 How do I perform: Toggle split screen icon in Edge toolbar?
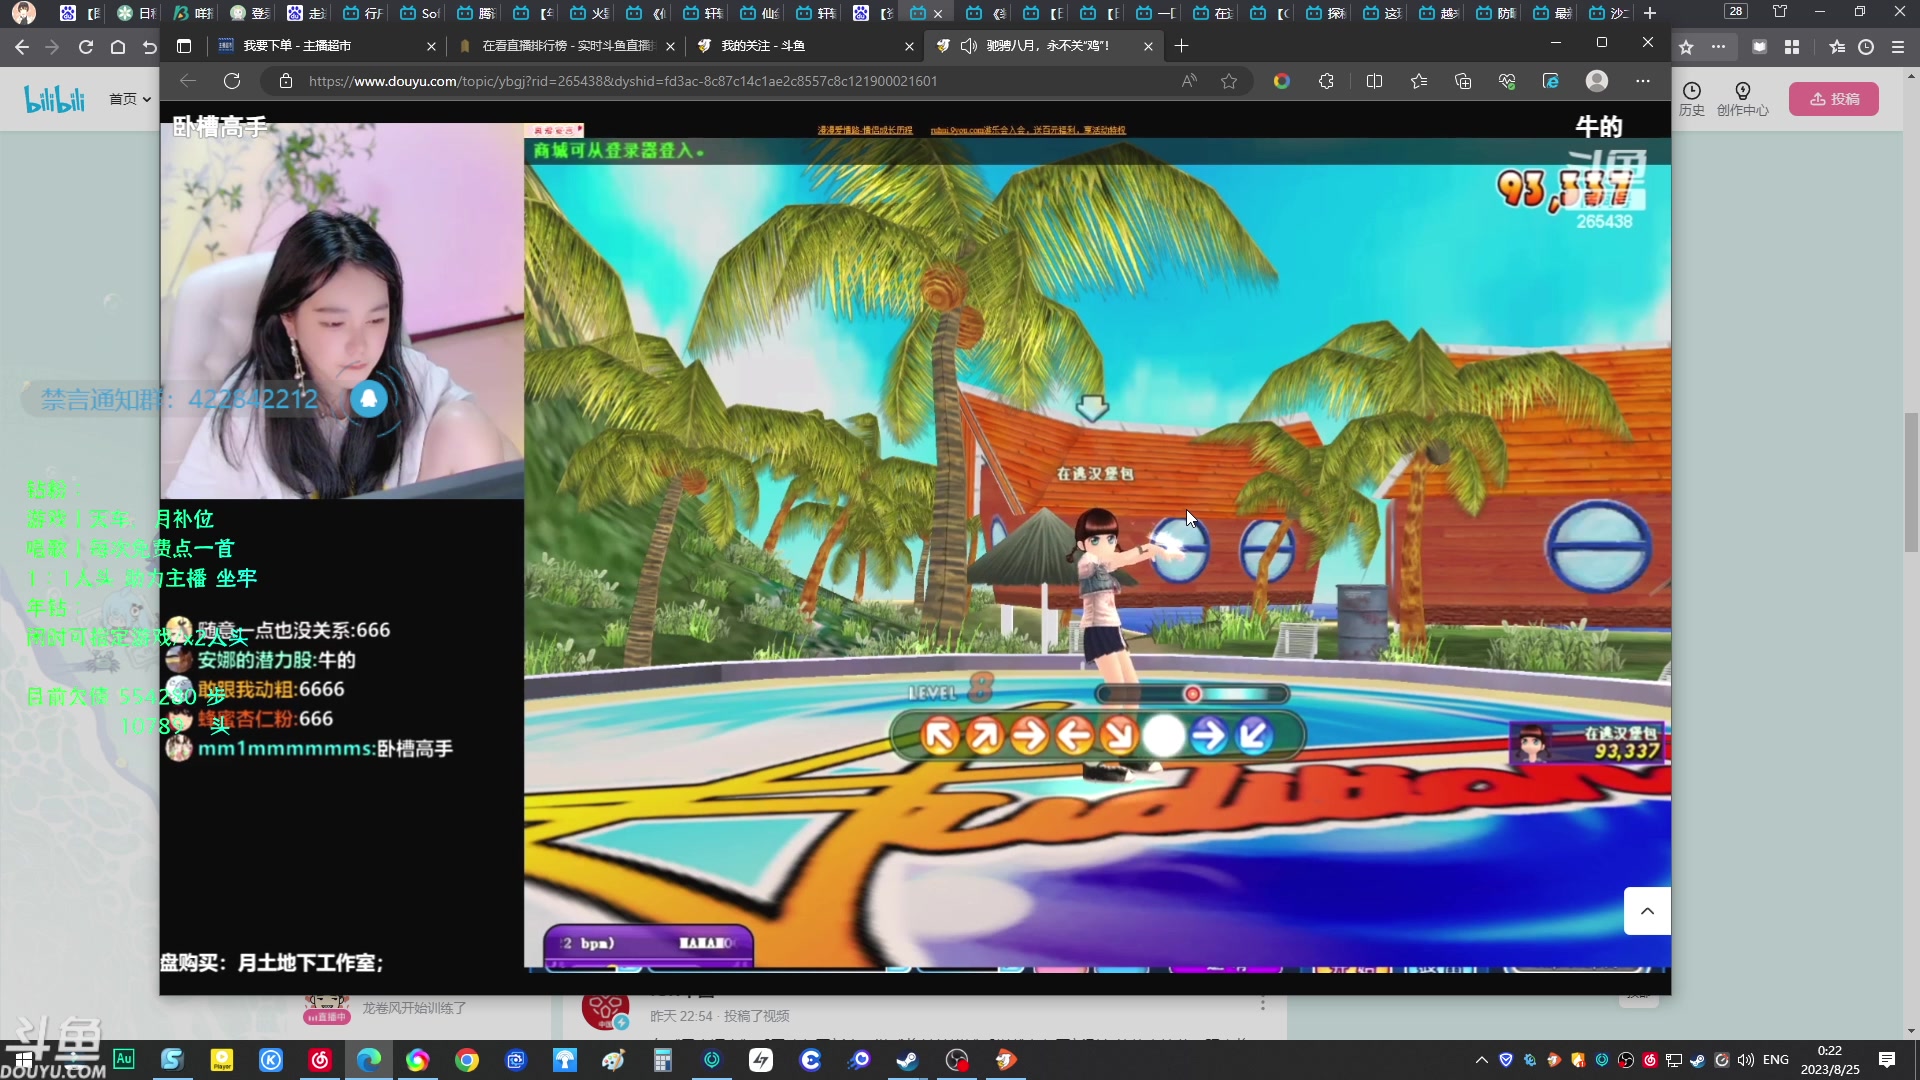point(1374,81)
